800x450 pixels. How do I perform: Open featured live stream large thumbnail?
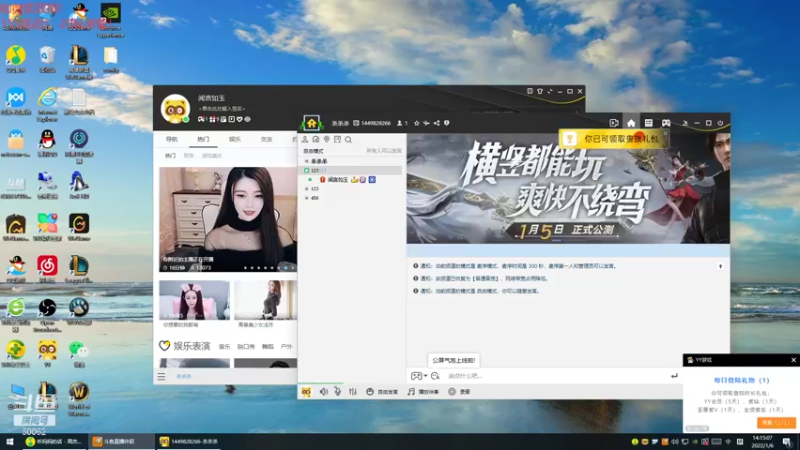pos(228,219)
